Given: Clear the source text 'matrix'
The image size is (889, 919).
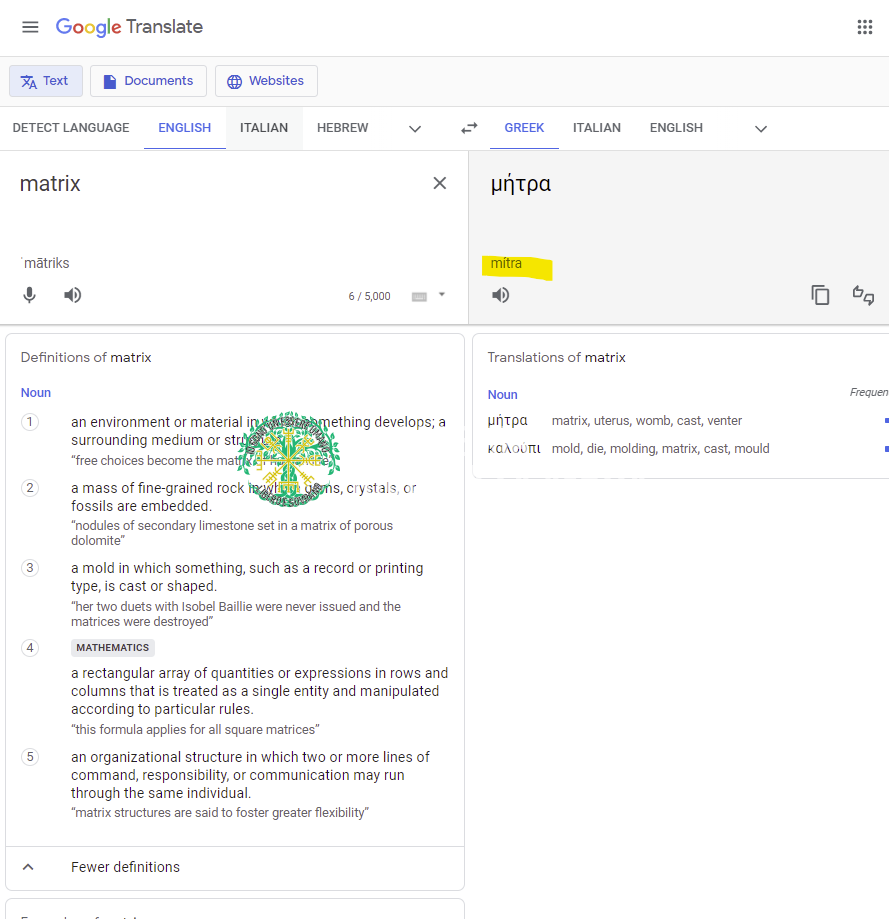Looking at the screenshot, I should tap(439, 183).
